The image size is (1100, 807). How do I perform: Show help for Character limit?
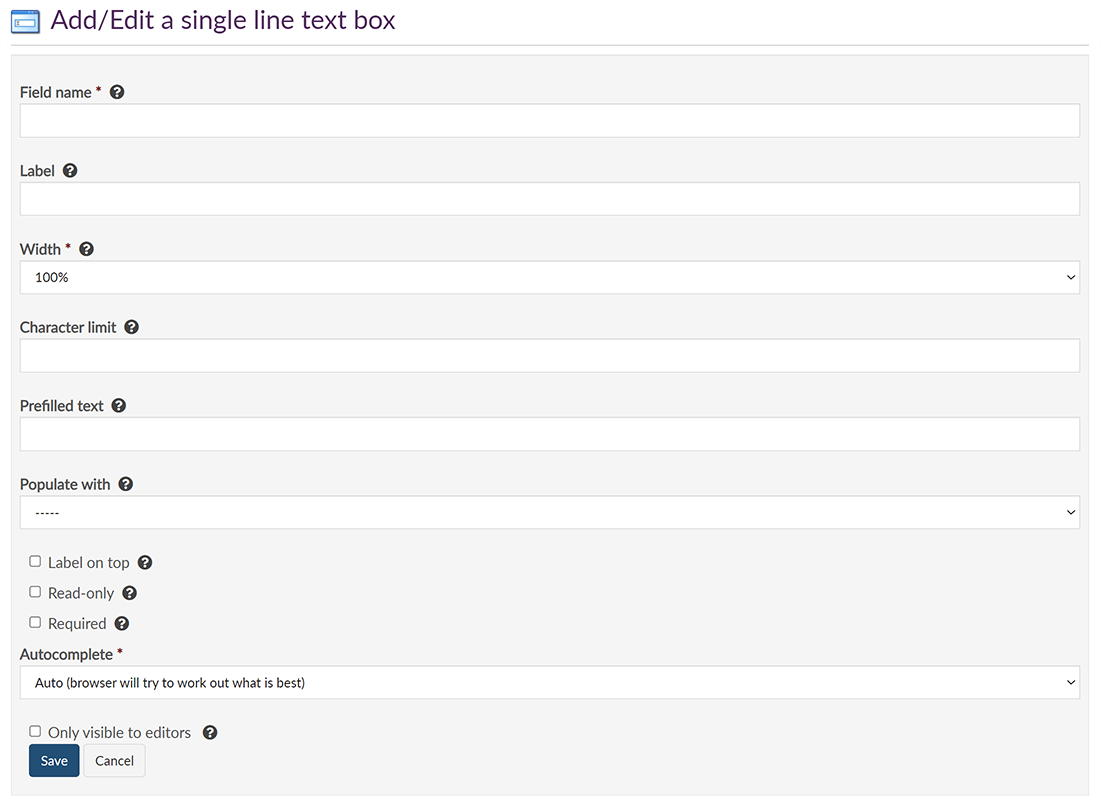click(132, 327)
